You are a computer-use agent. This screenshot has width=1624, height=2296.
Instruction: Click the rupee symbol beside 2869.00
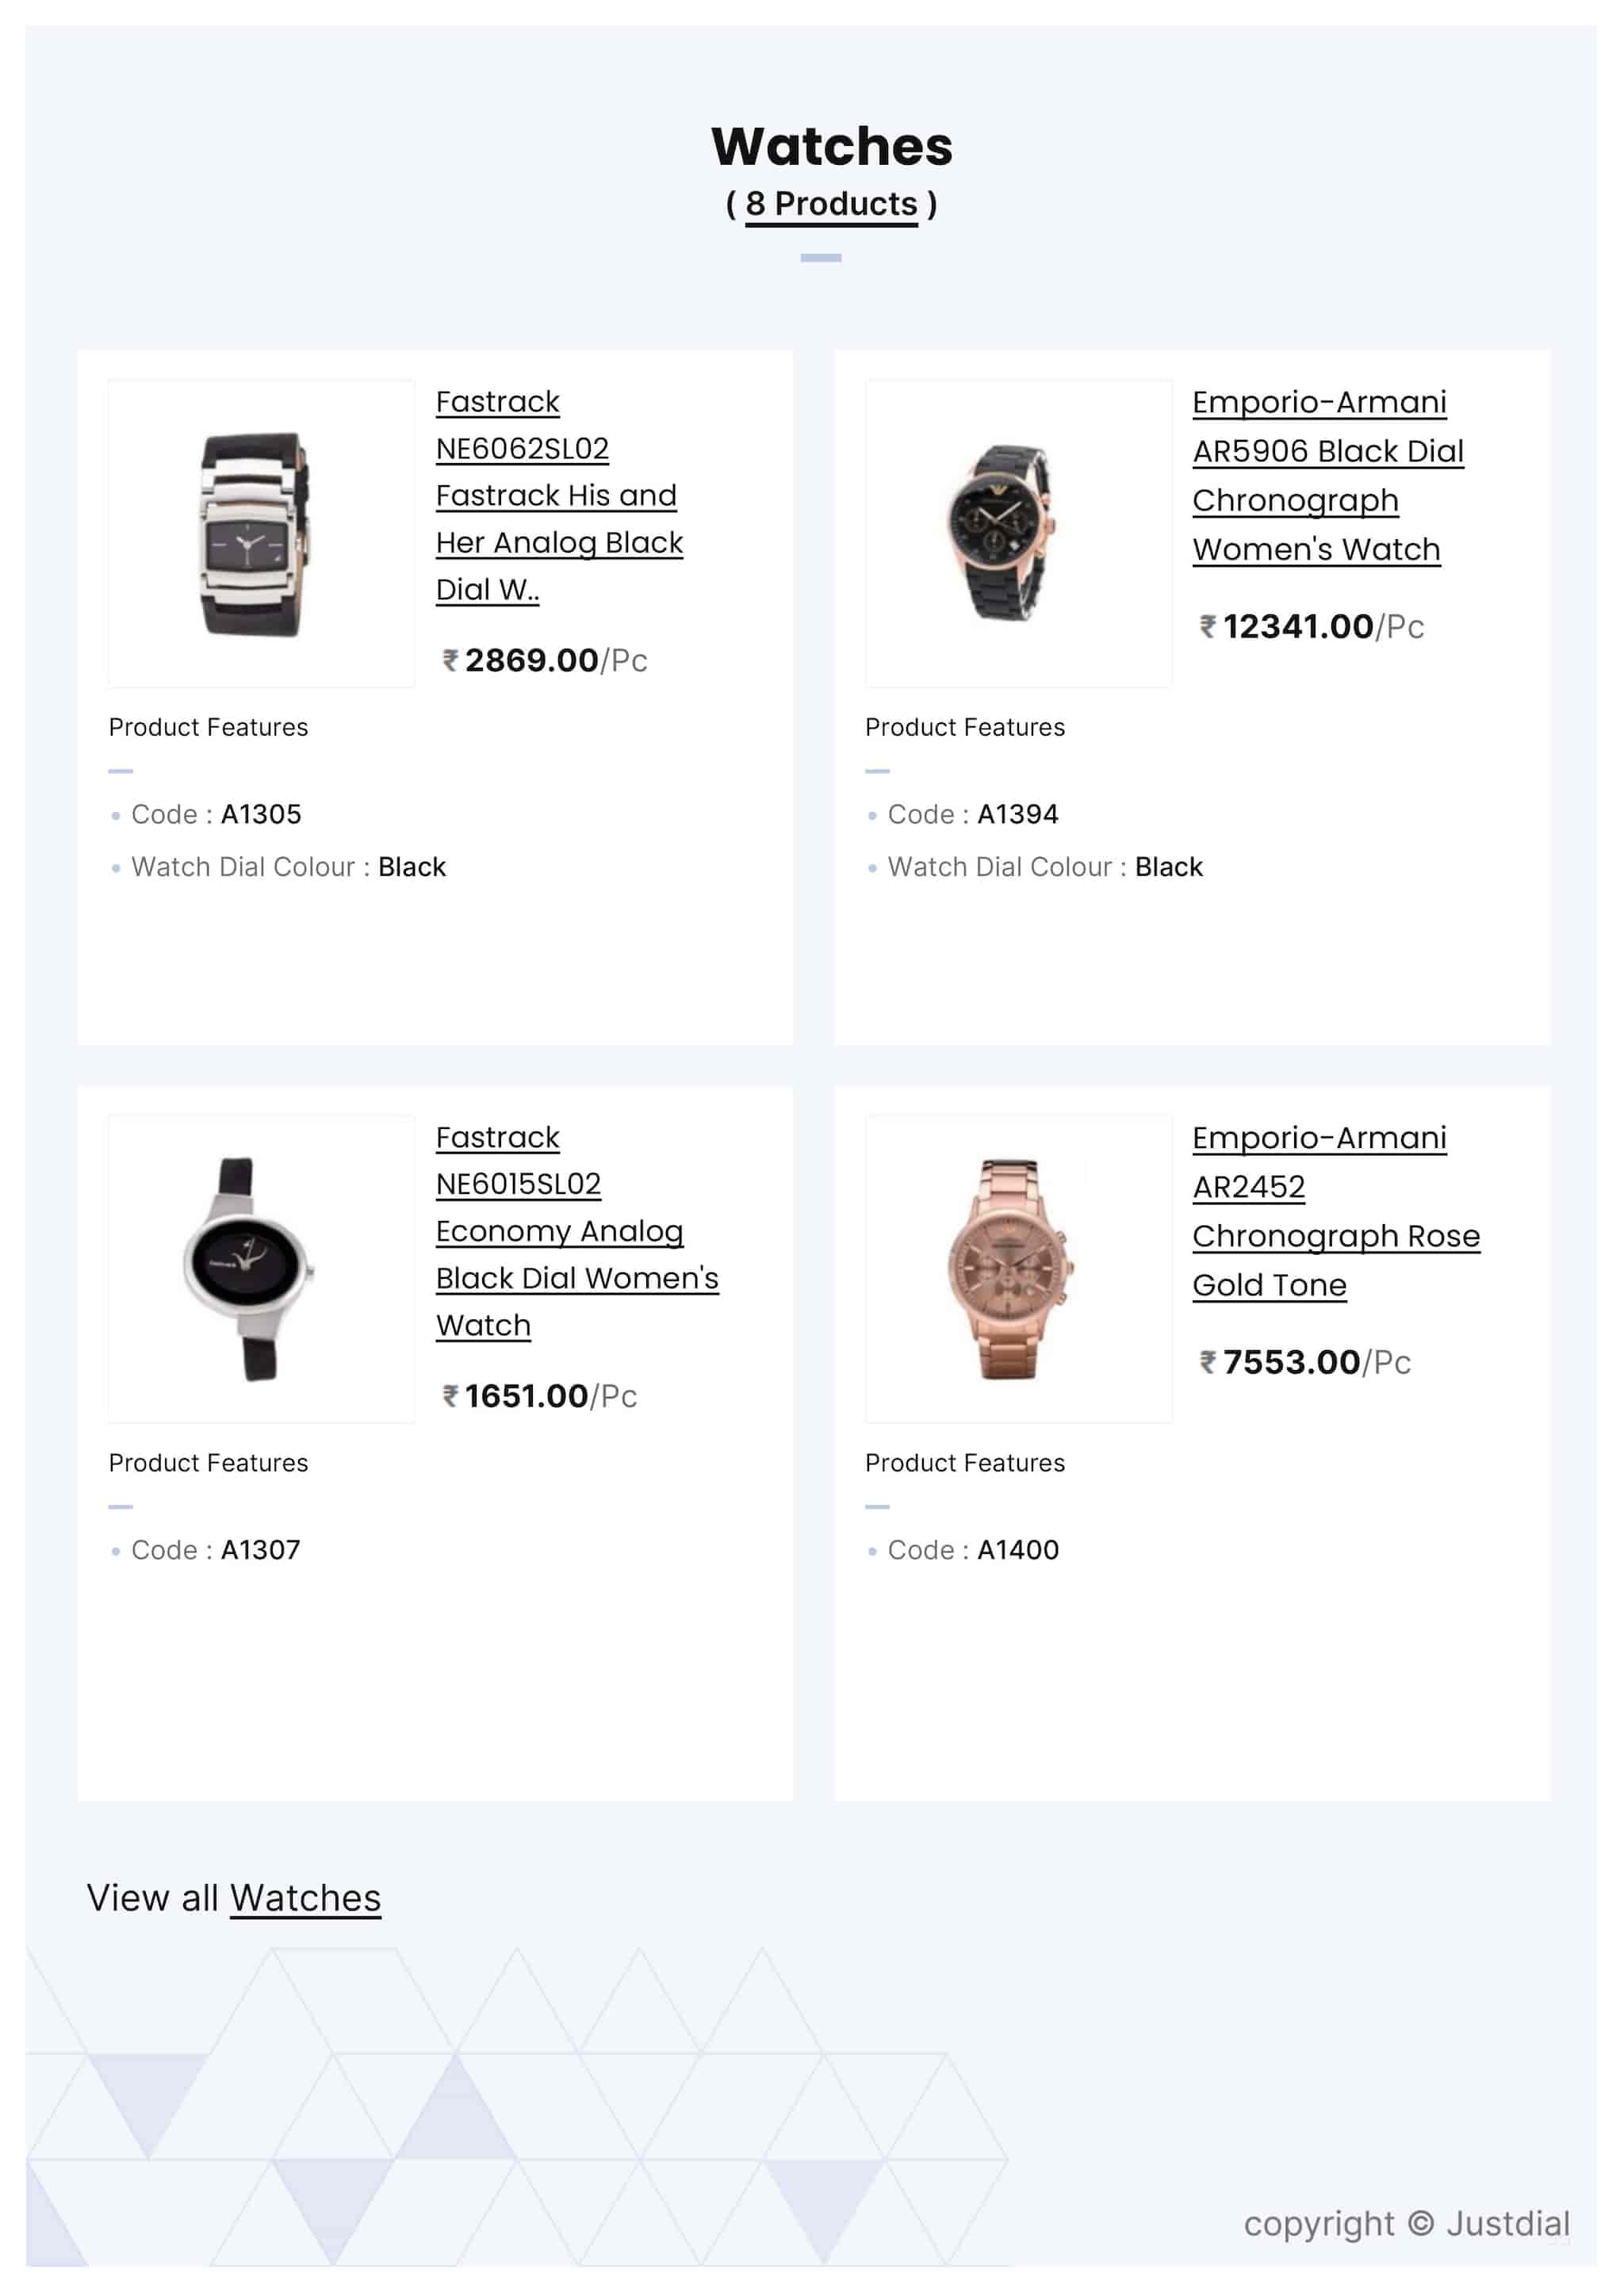[x=451, y=661]
